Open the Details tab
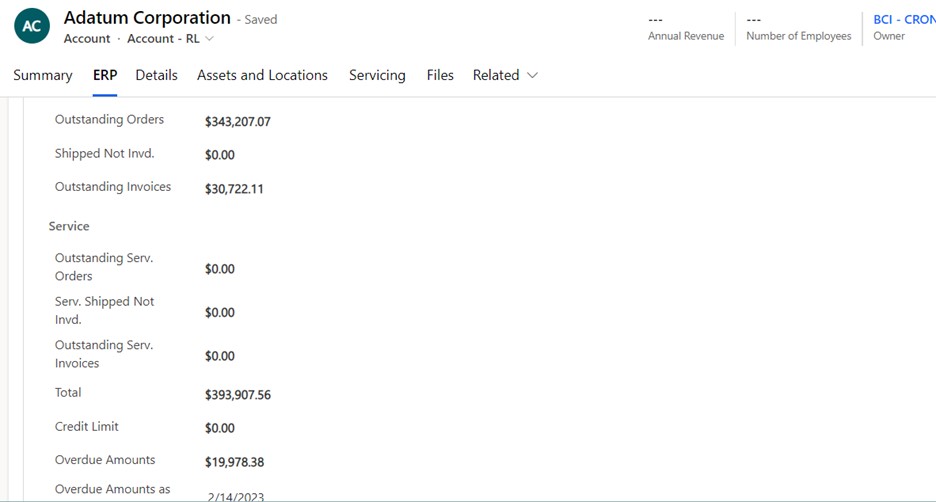 (156, 75)
